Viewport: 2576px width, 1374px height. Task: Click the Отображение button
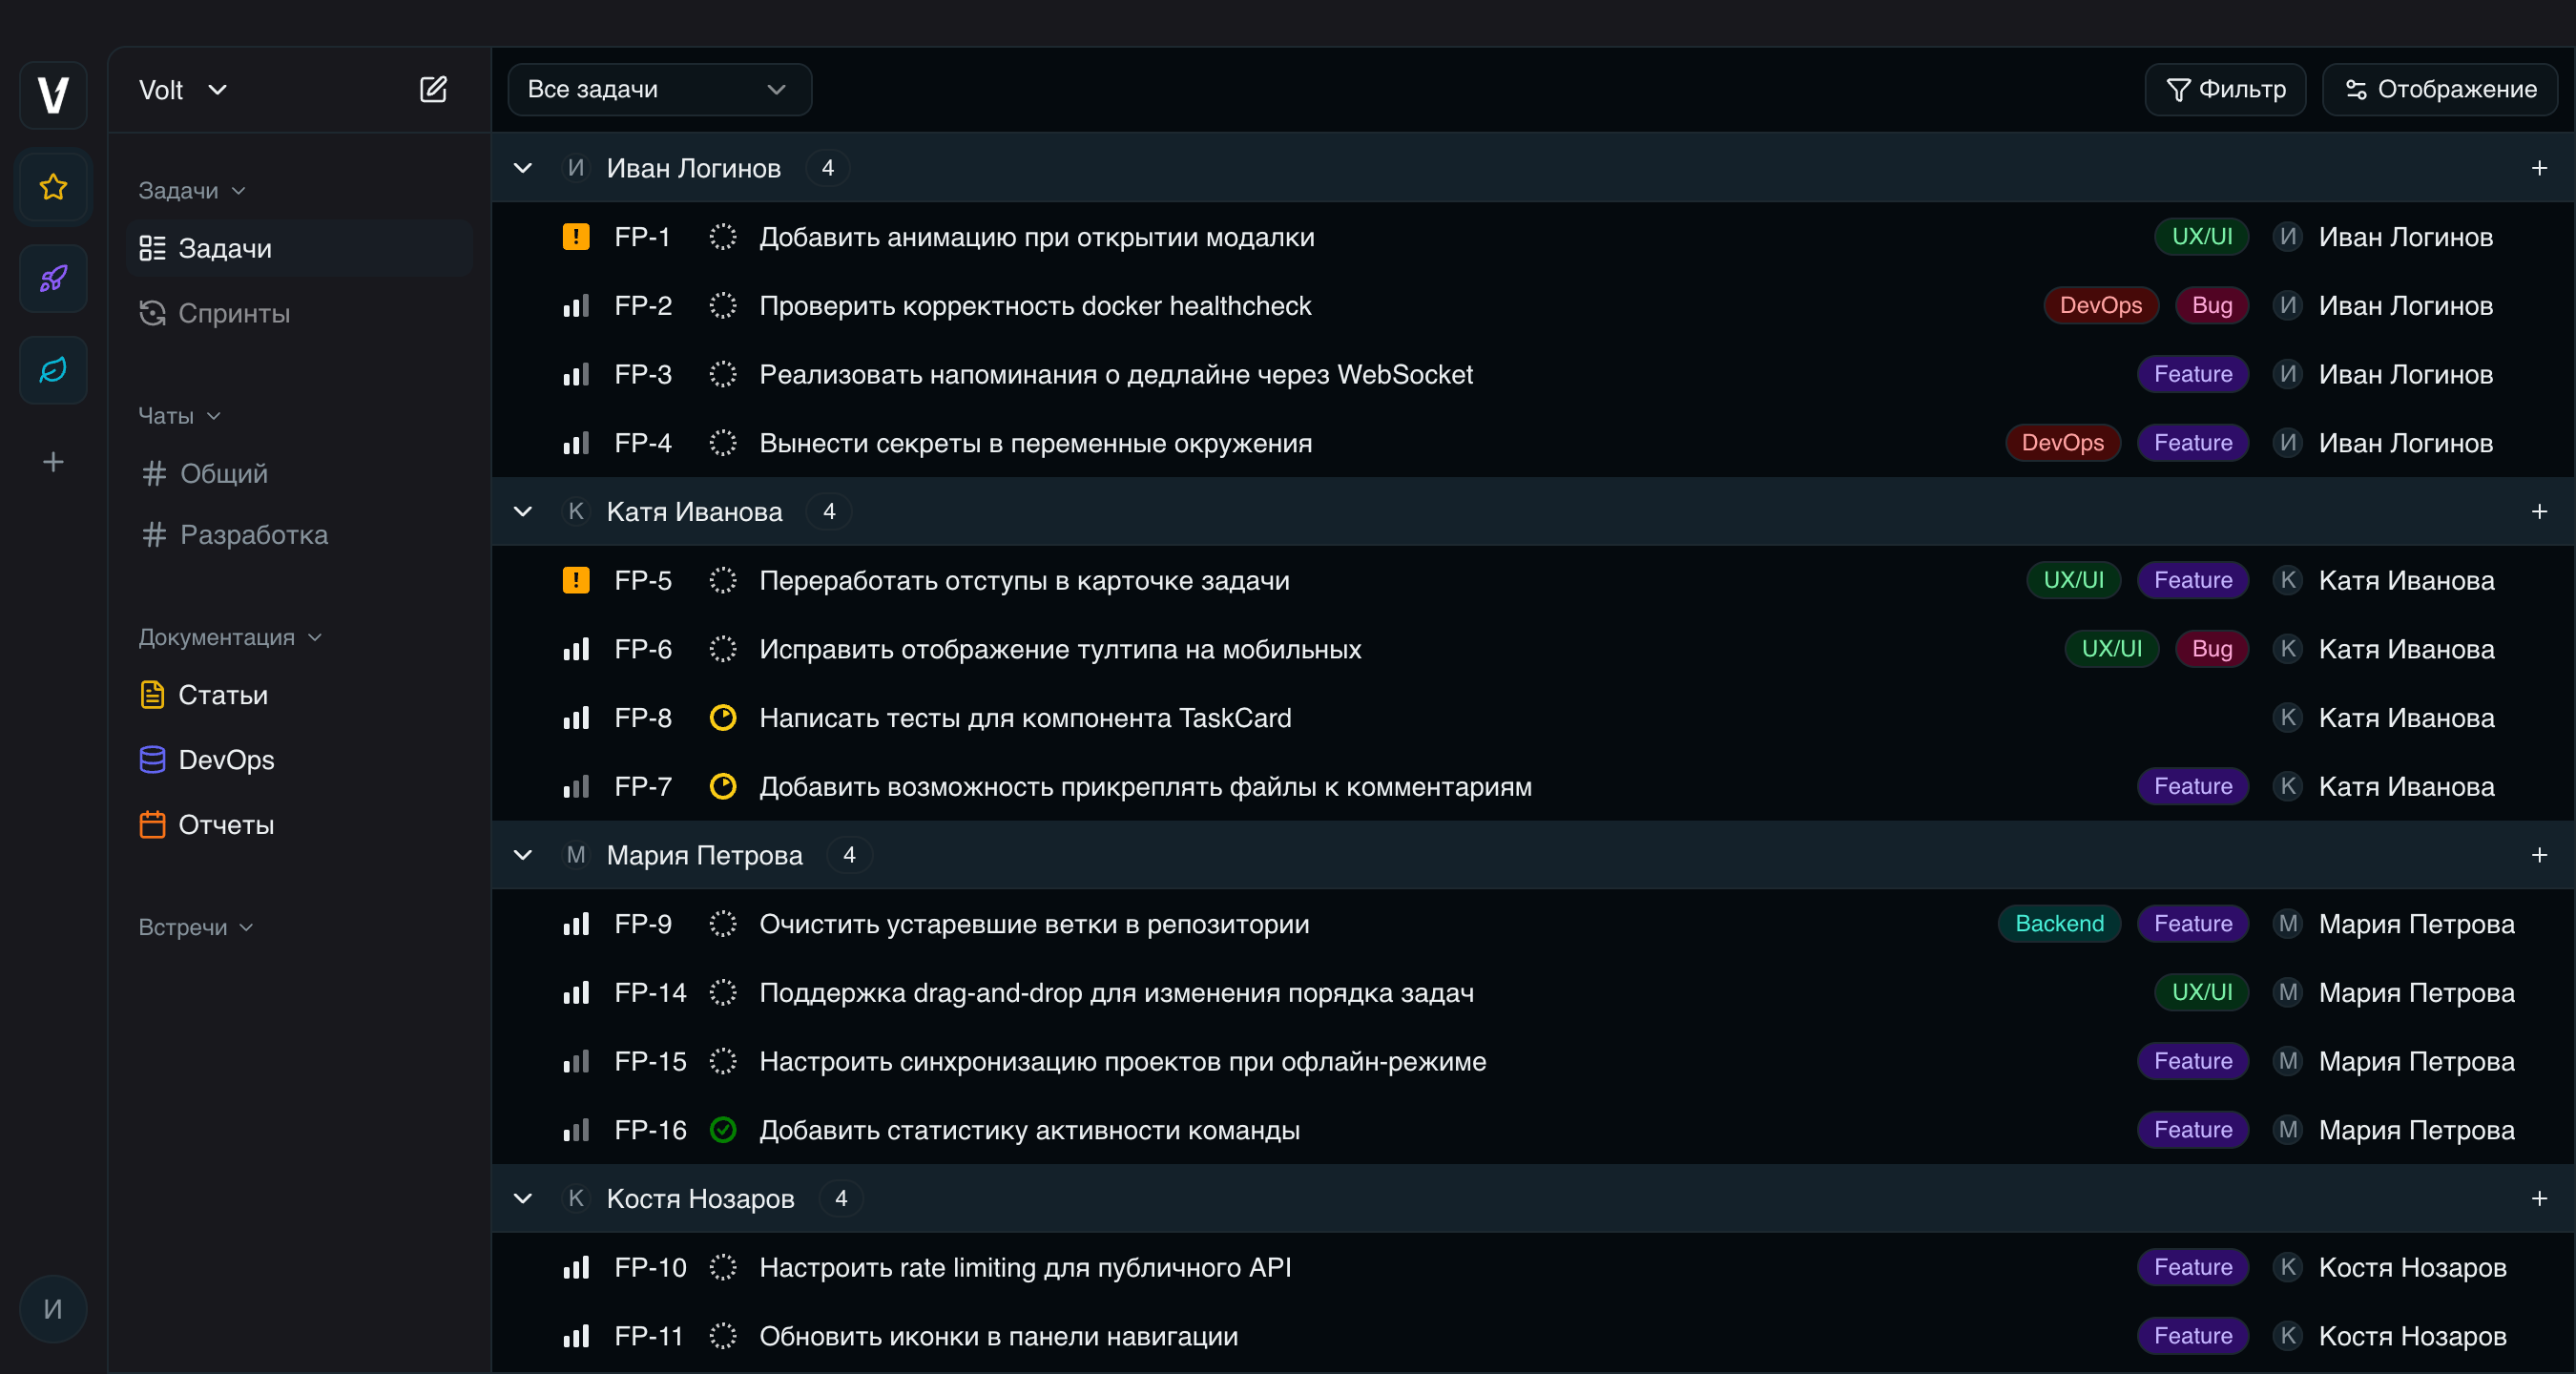2440,90
